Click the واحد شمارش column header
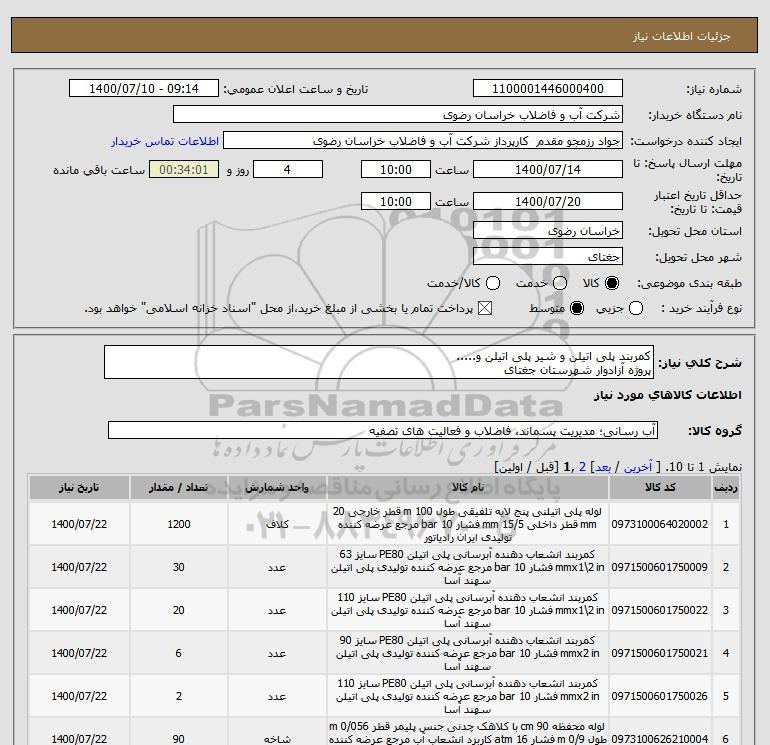Viewport: 770px width, 745px height. [277, 487]
